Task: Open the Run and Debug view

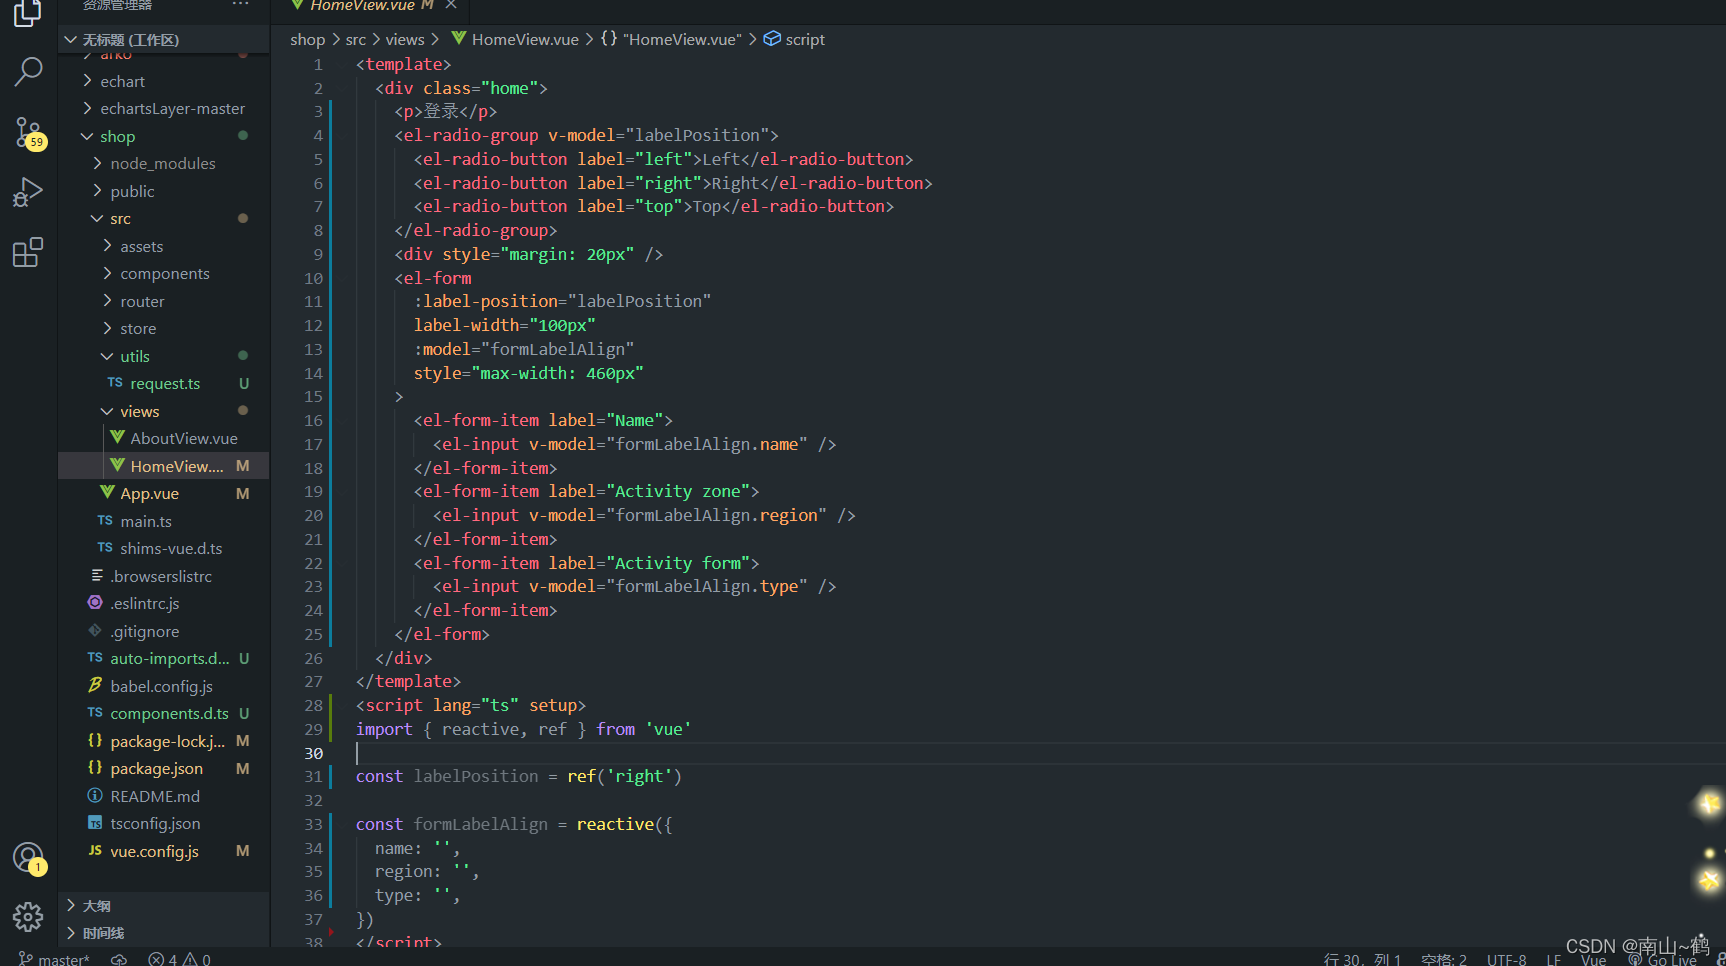Action: coord(28,192)
